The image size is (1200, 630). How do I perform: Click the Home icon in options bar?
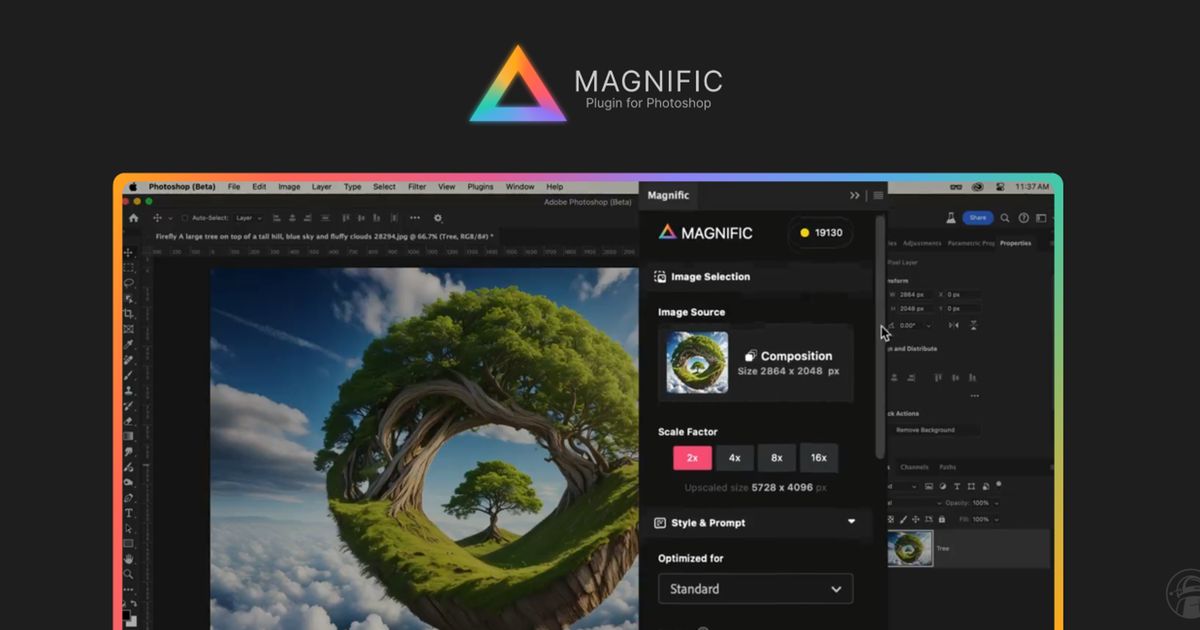[x=133, y=217]
